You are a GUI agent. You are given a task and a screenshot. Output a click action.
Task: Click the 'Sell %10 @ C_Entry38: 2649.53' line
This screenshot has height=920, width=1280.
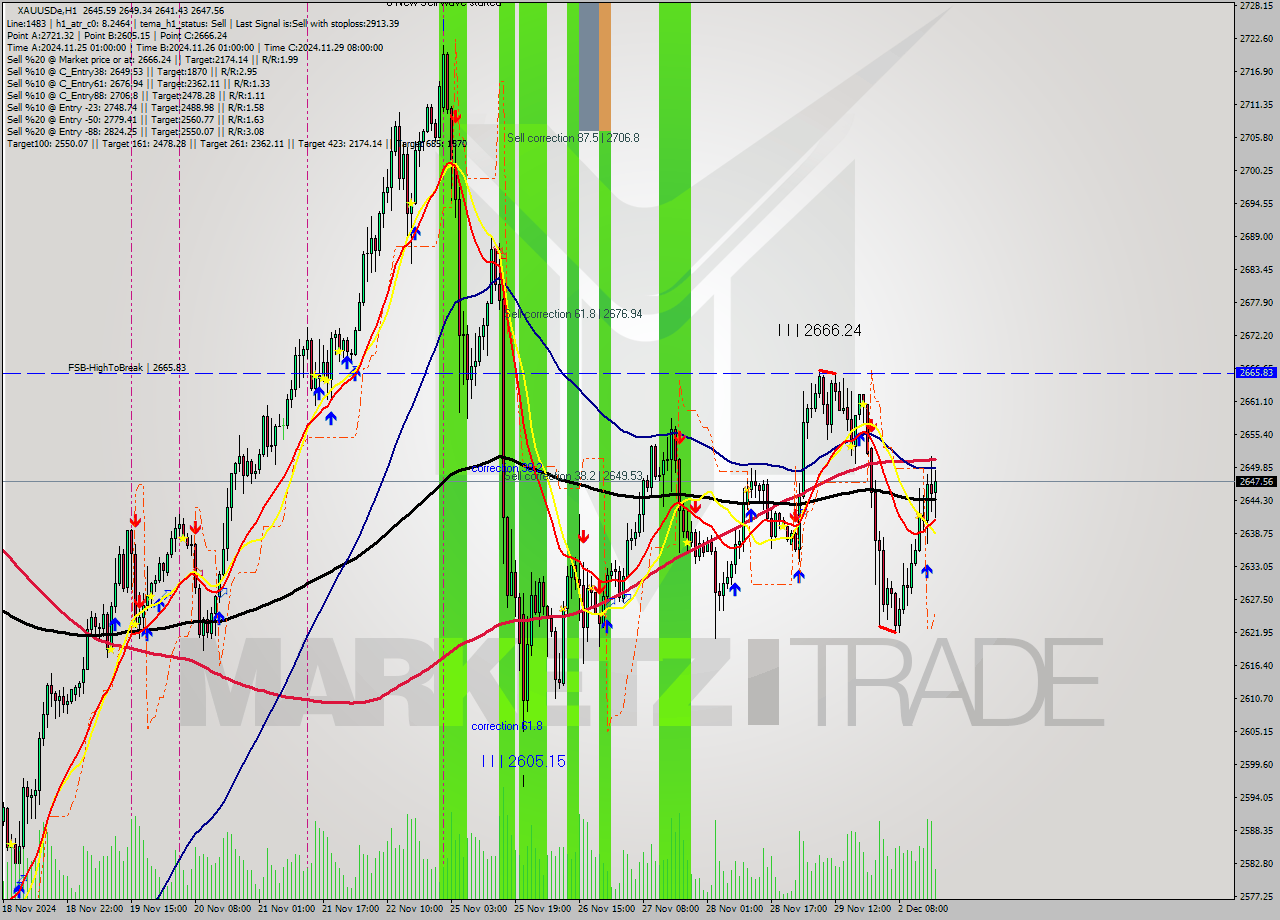pos(131,71)
